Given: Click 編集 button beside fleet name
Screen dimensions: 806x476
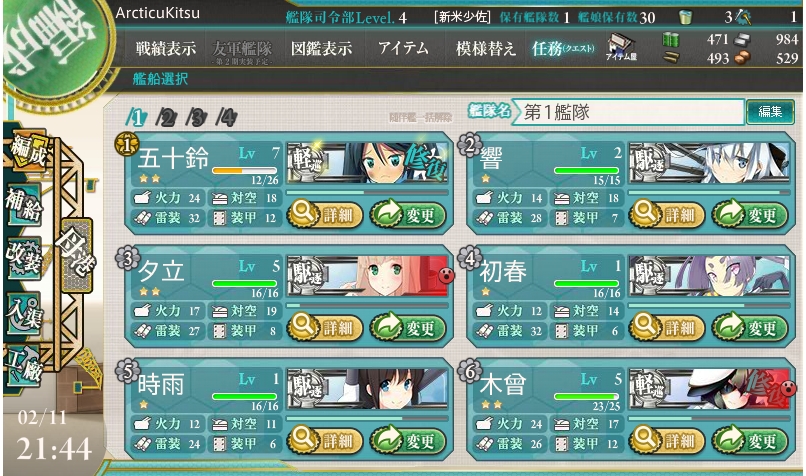Looking at the screenshot, I should point(770,112).
